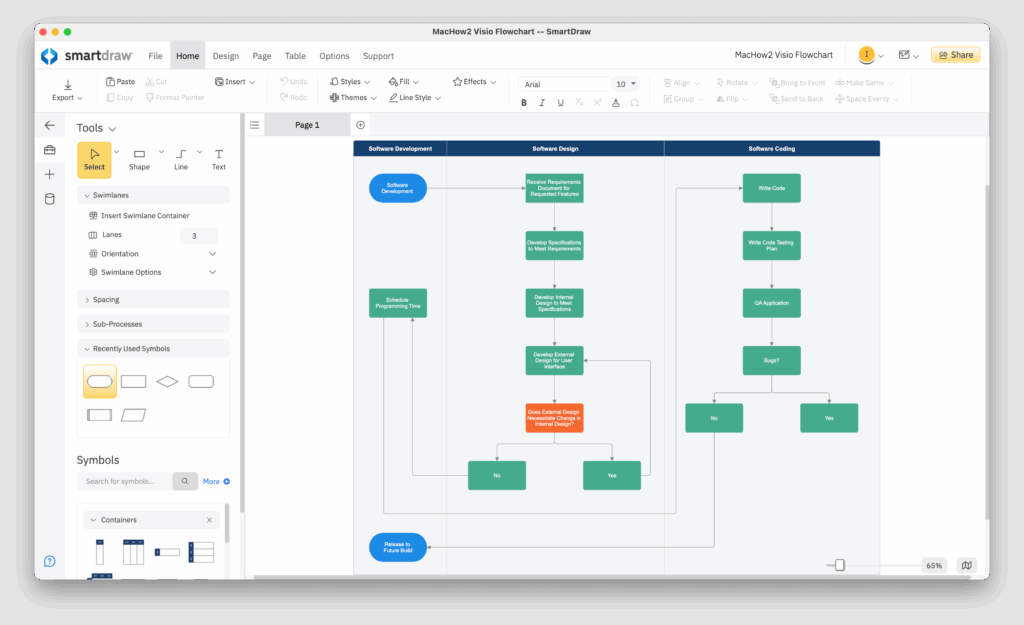This screenshot has width=1024, height=625.
Task: Click the back arrow in left sidebar
Action: pos(50,125)
